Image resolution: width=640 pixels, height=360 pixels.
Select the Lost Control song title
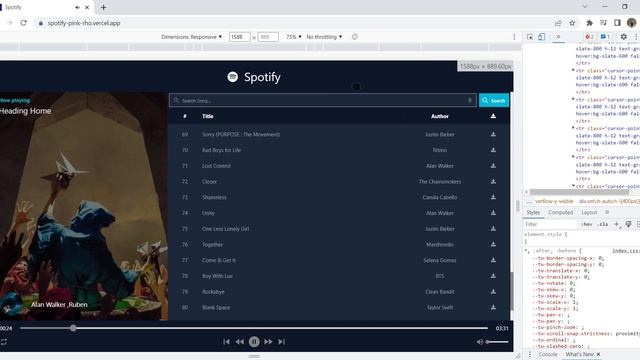(216, 166)
